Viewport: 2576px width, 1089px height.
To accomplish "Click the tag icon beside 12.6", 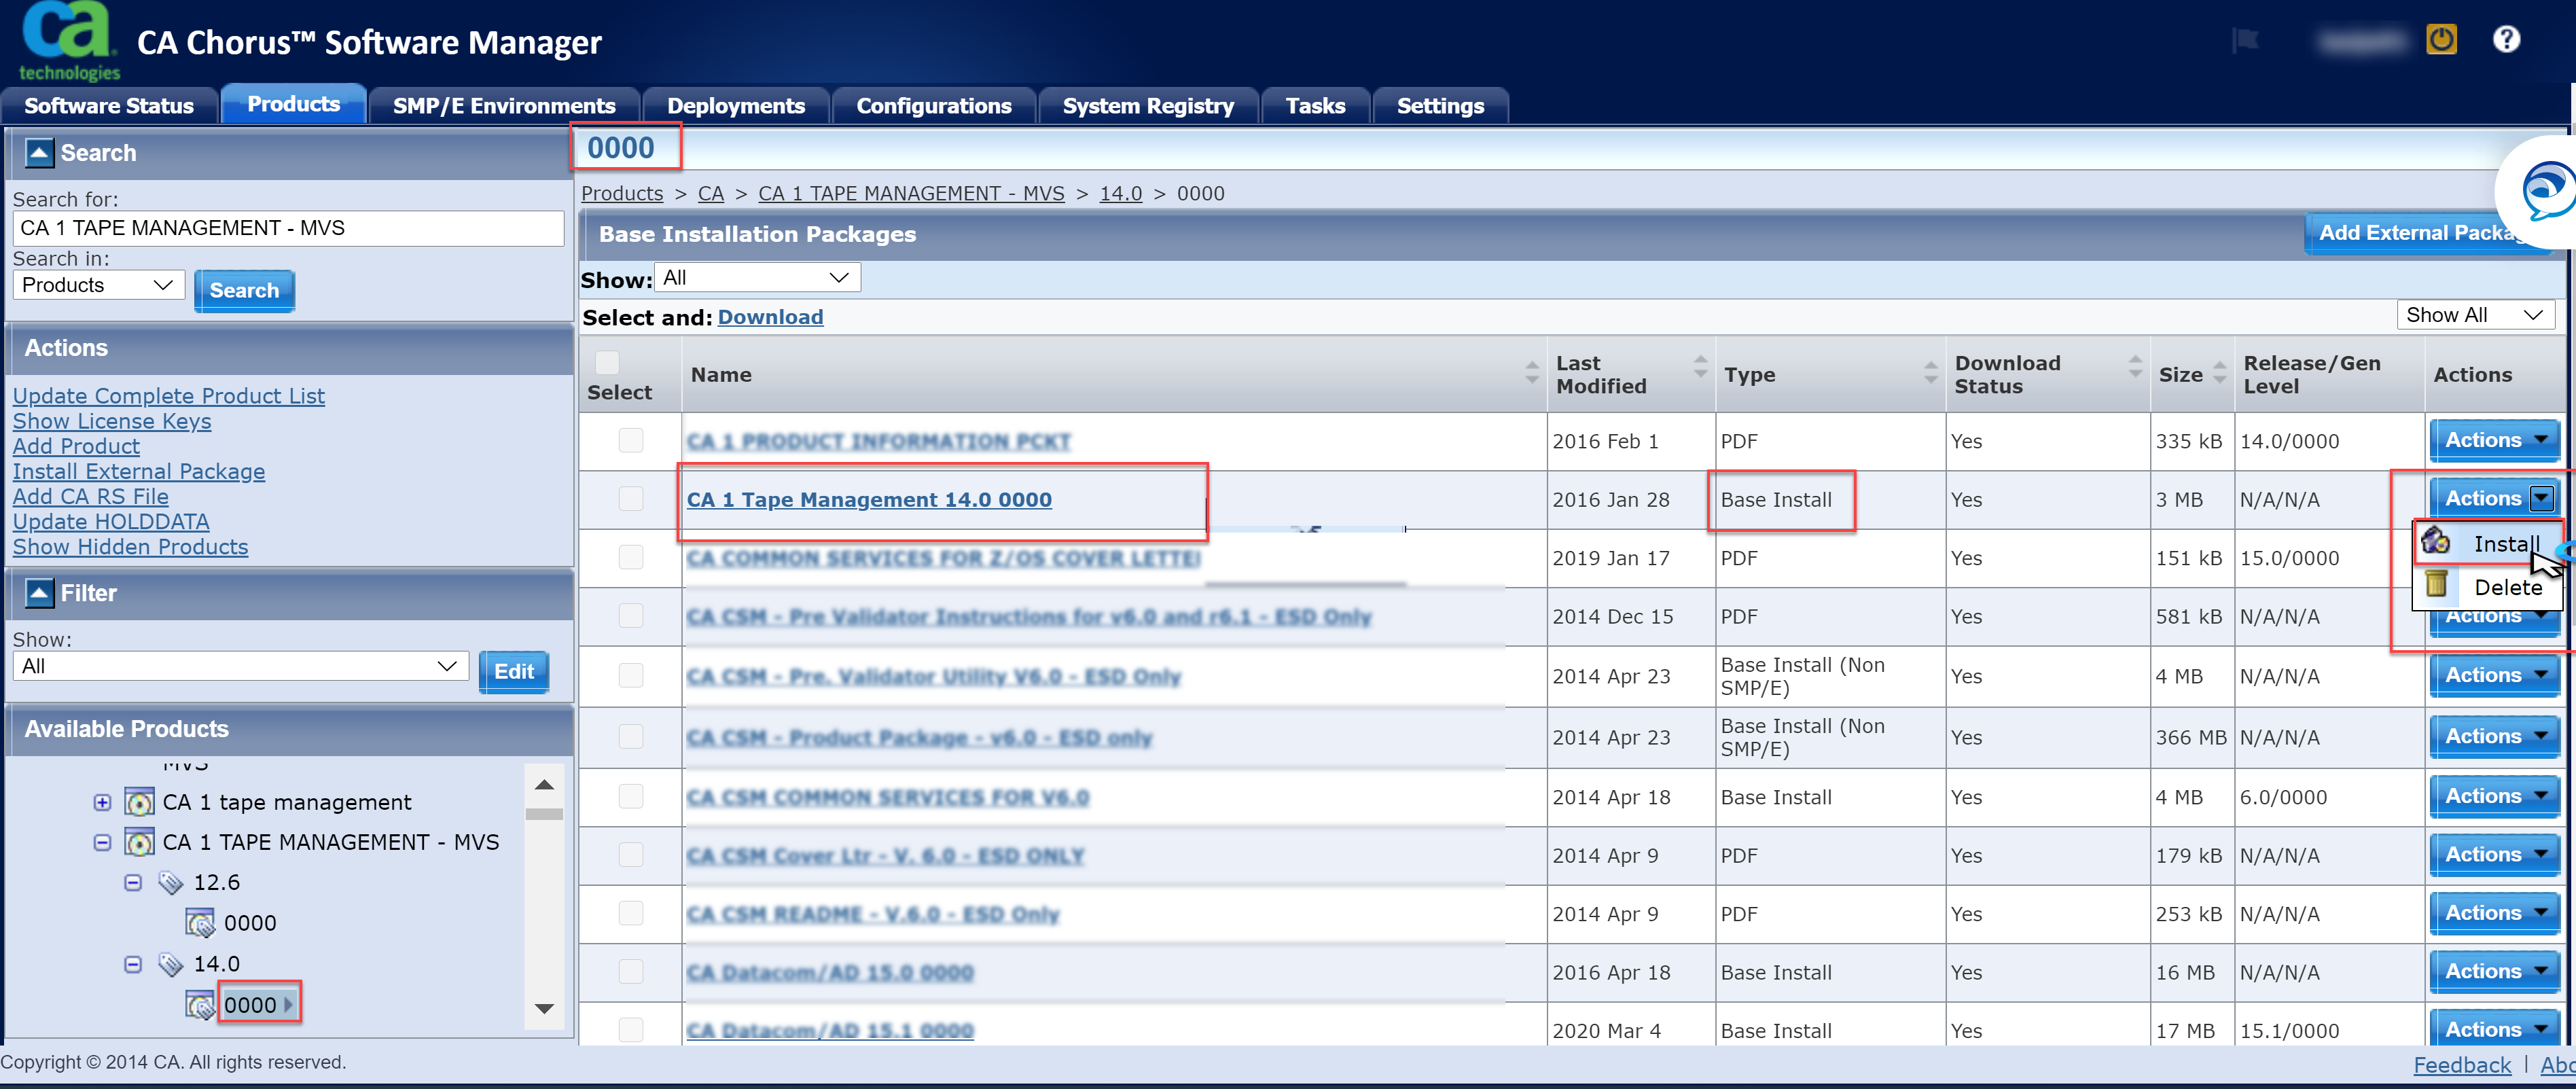I will tap(171, 882).
